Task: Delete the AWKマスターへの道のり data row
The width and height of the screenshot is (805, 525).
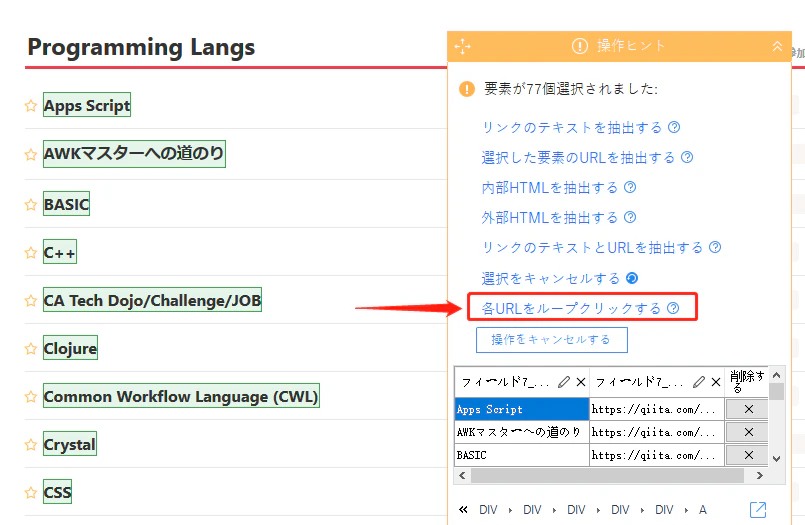Action: pyautogui.click(x=749, y=432)
